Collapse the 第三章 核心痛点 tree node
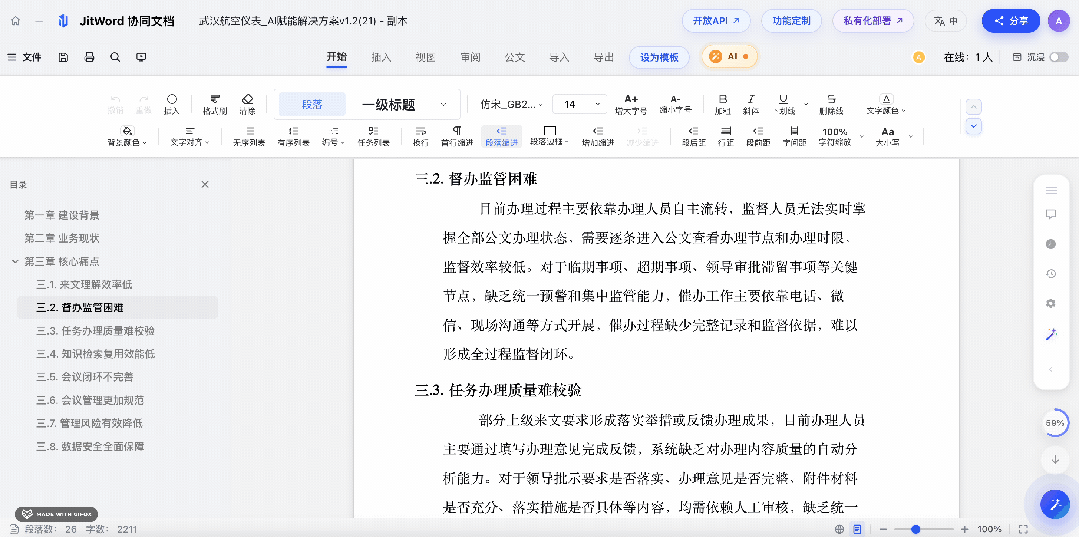The width and height of the screenshot is (1079, 537). (x=14, y=262)
